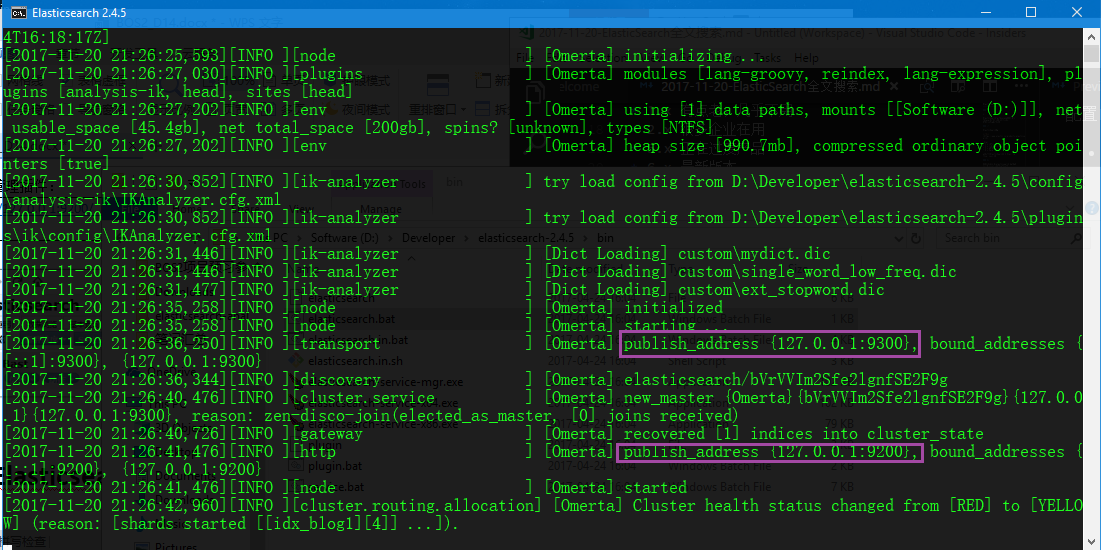Image resolution: width=1101 pixels, height=550 pixels.
Task: Click the '4T16:18:17Z]' text on the first line
Action: [x=57, y=37]
